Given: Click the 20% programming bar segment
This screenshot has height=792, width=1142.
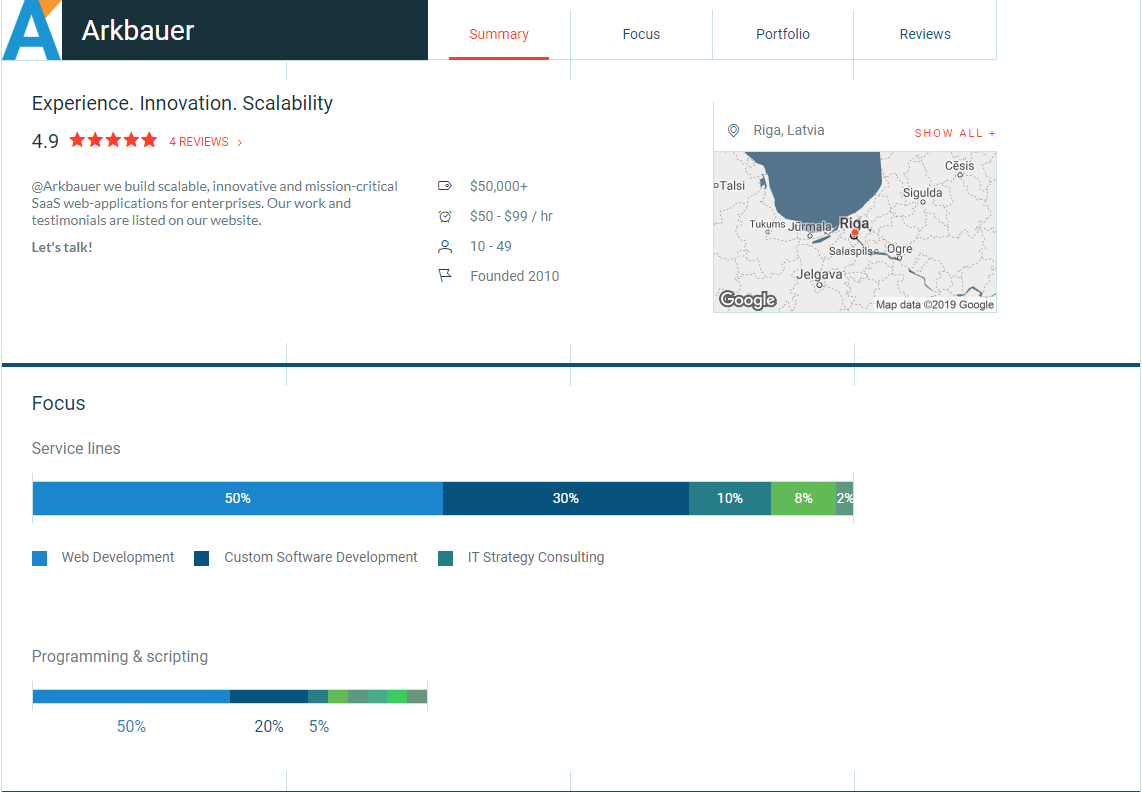Looking at the screenshot, I should 269,697.
